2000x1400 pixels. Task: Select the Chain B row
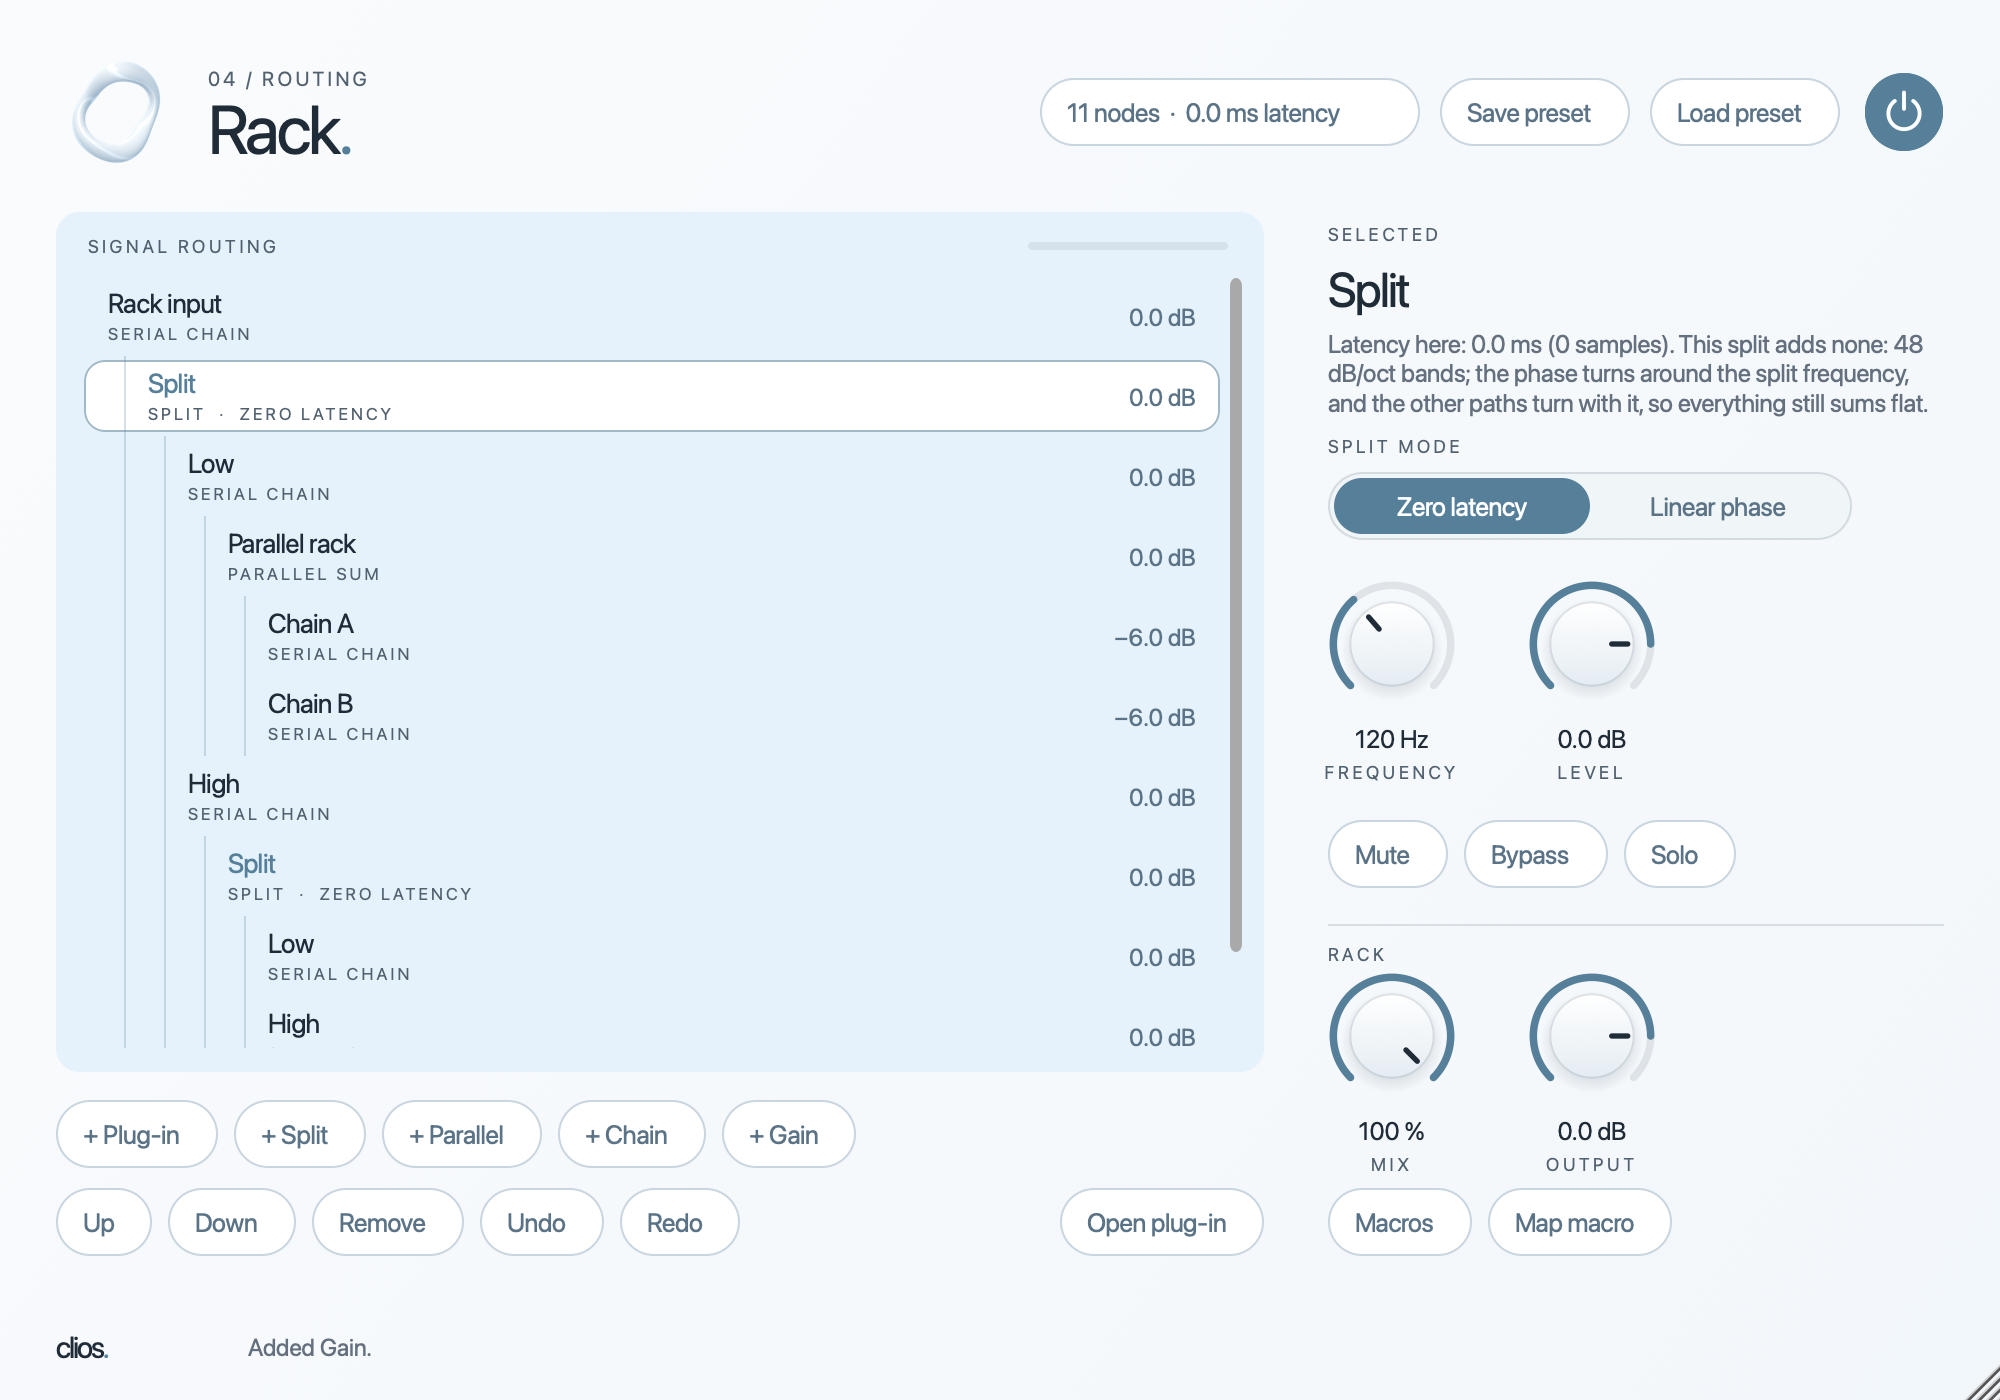(x=652, y=717)
